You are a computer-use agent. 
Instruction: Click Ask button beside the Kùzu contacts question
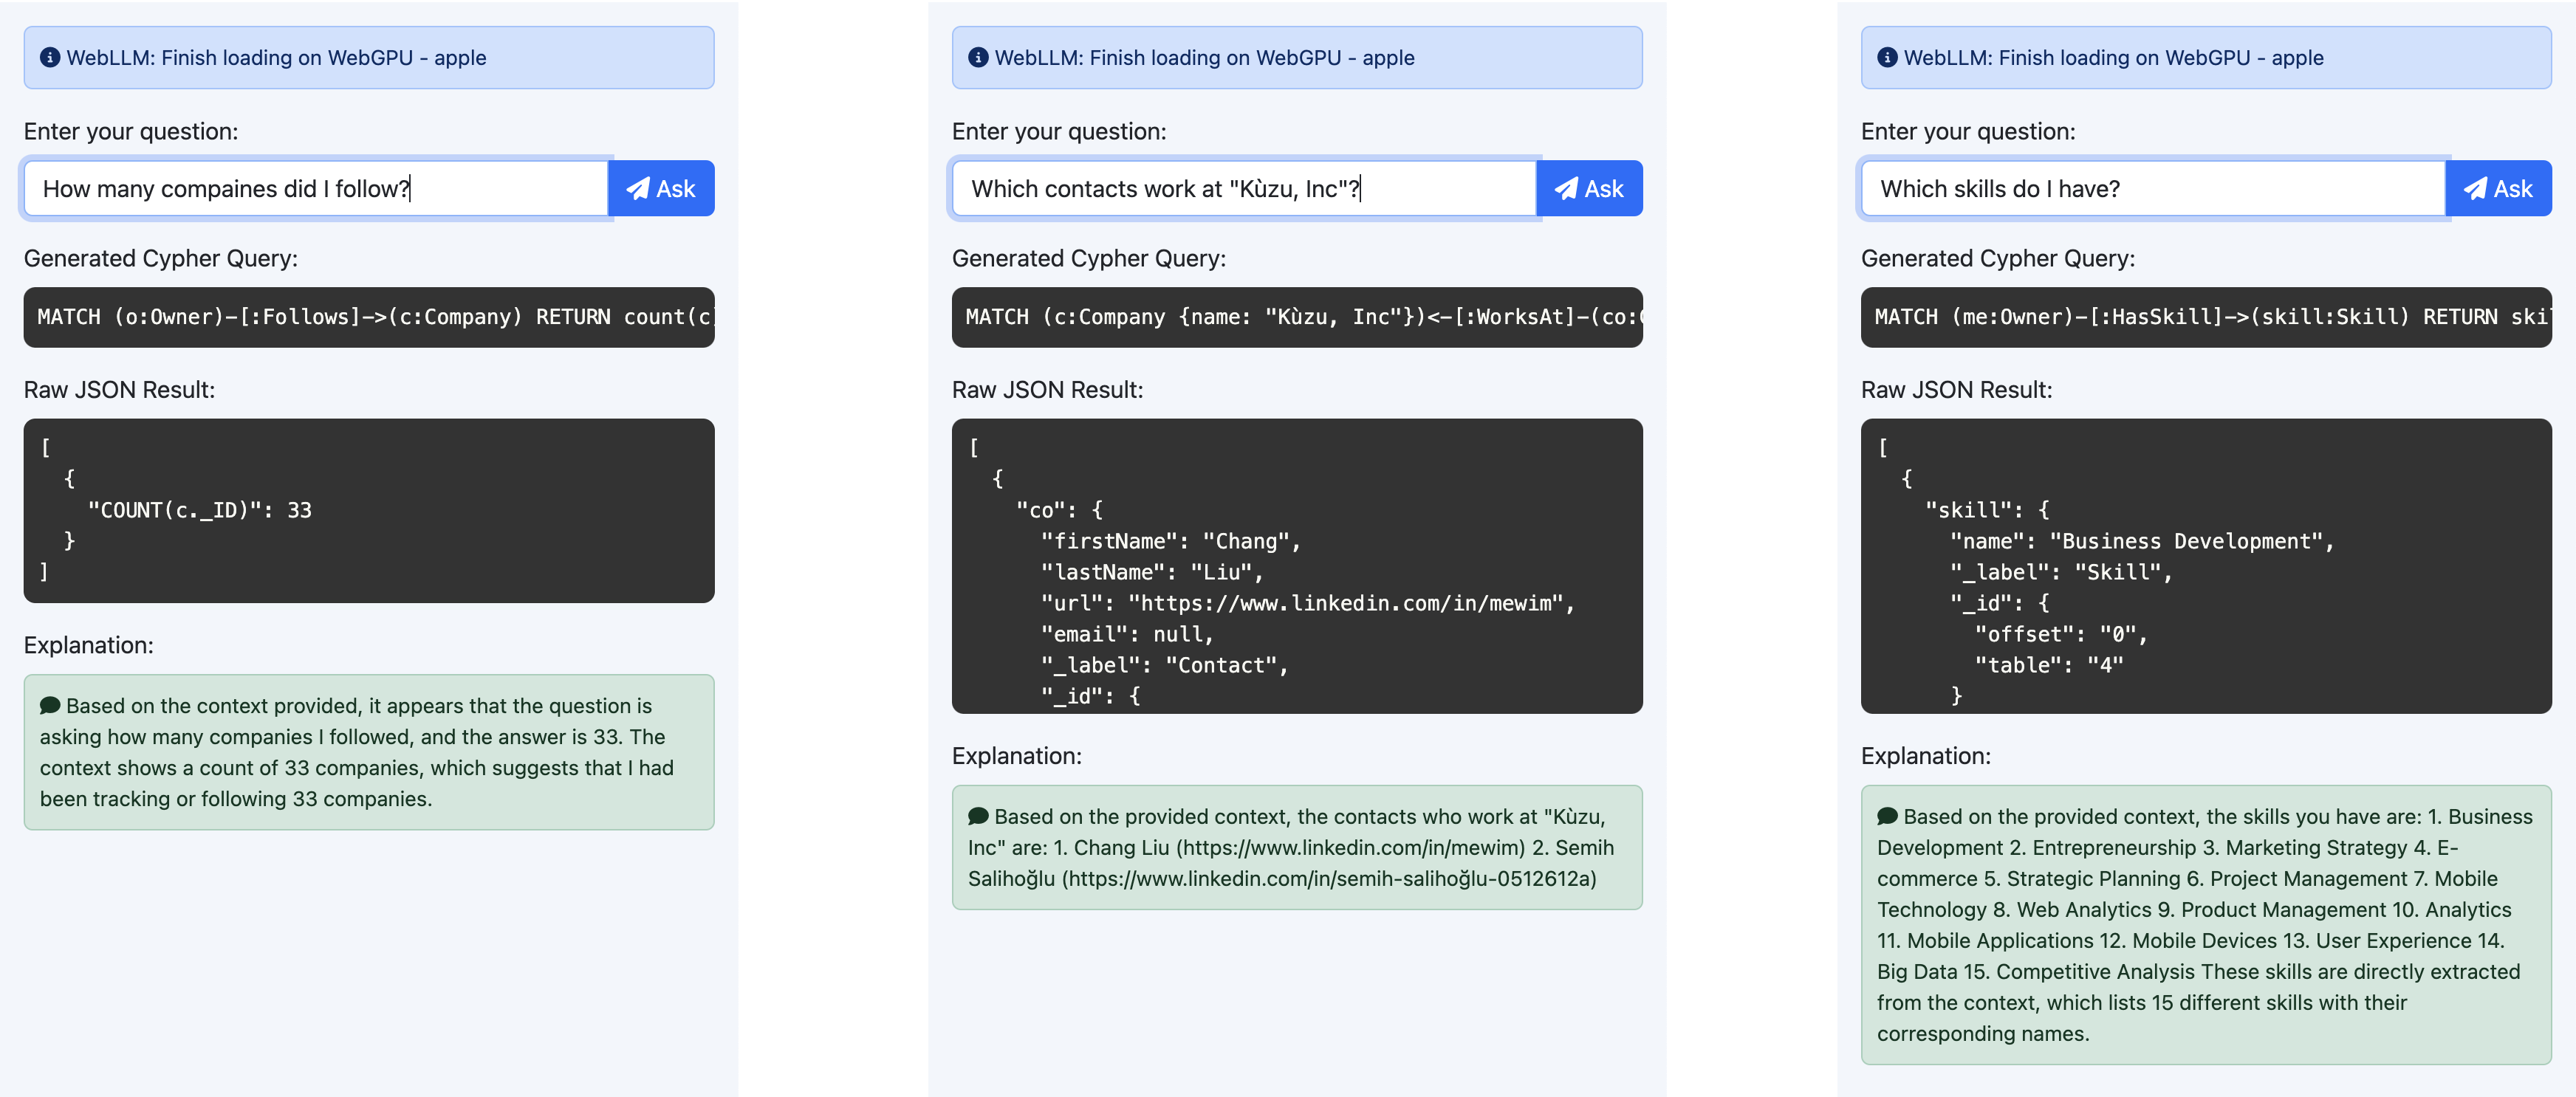pyautogui.click(x=1589, y=188)
